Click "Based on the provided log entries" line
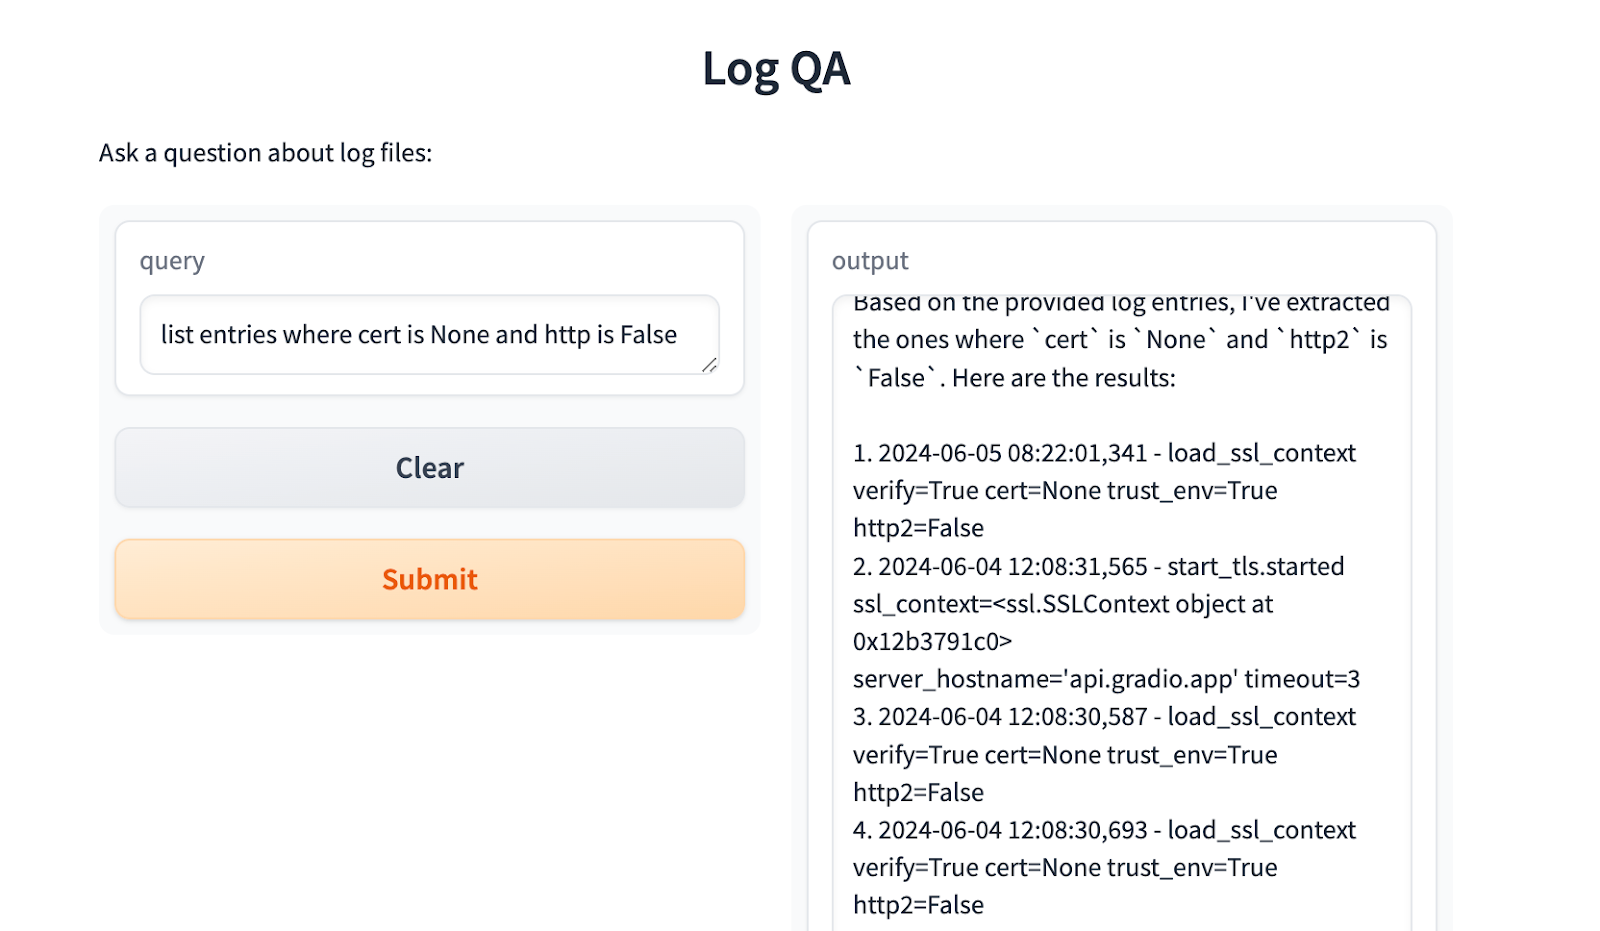Viewport: 1600px width, 931px height. 1121,303
